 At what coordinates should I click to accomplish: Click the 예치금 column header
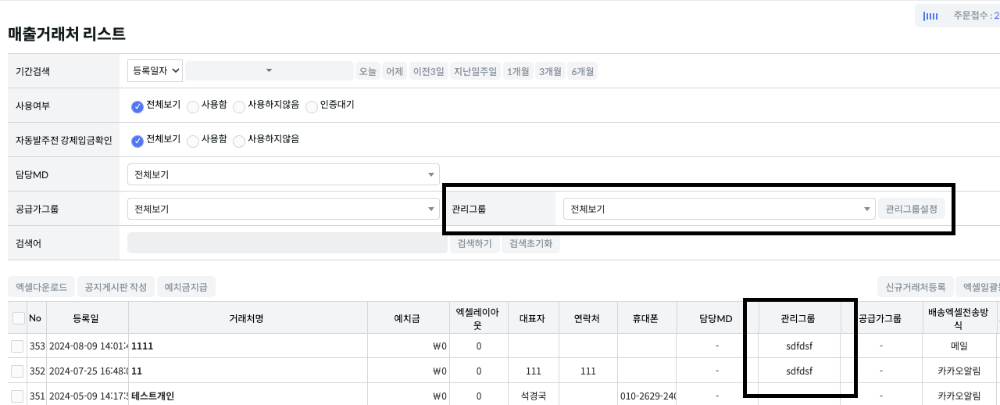[x=408, y=318]
